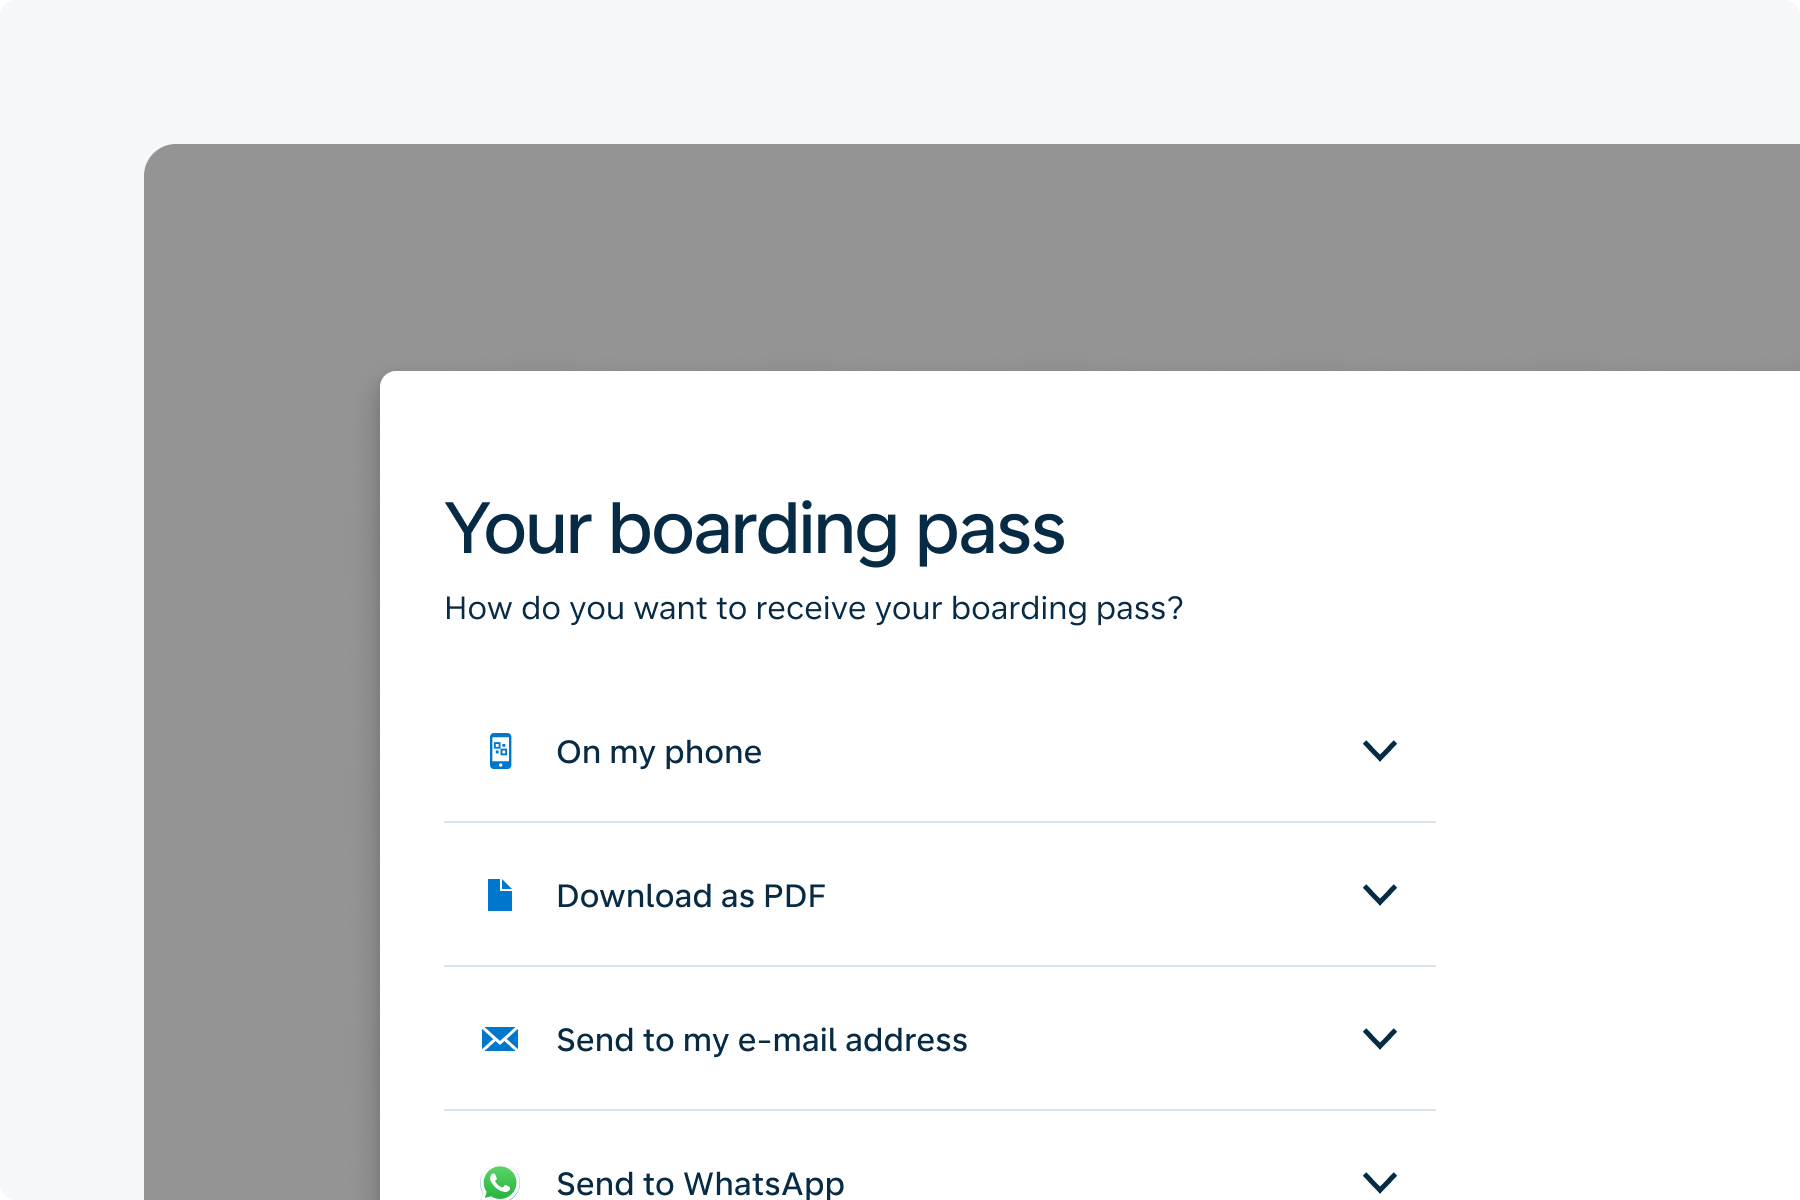Viewport: 1800px width, 1200px height.
Task: Select the Download as PDF option label
Action: [x=691, y=896]
